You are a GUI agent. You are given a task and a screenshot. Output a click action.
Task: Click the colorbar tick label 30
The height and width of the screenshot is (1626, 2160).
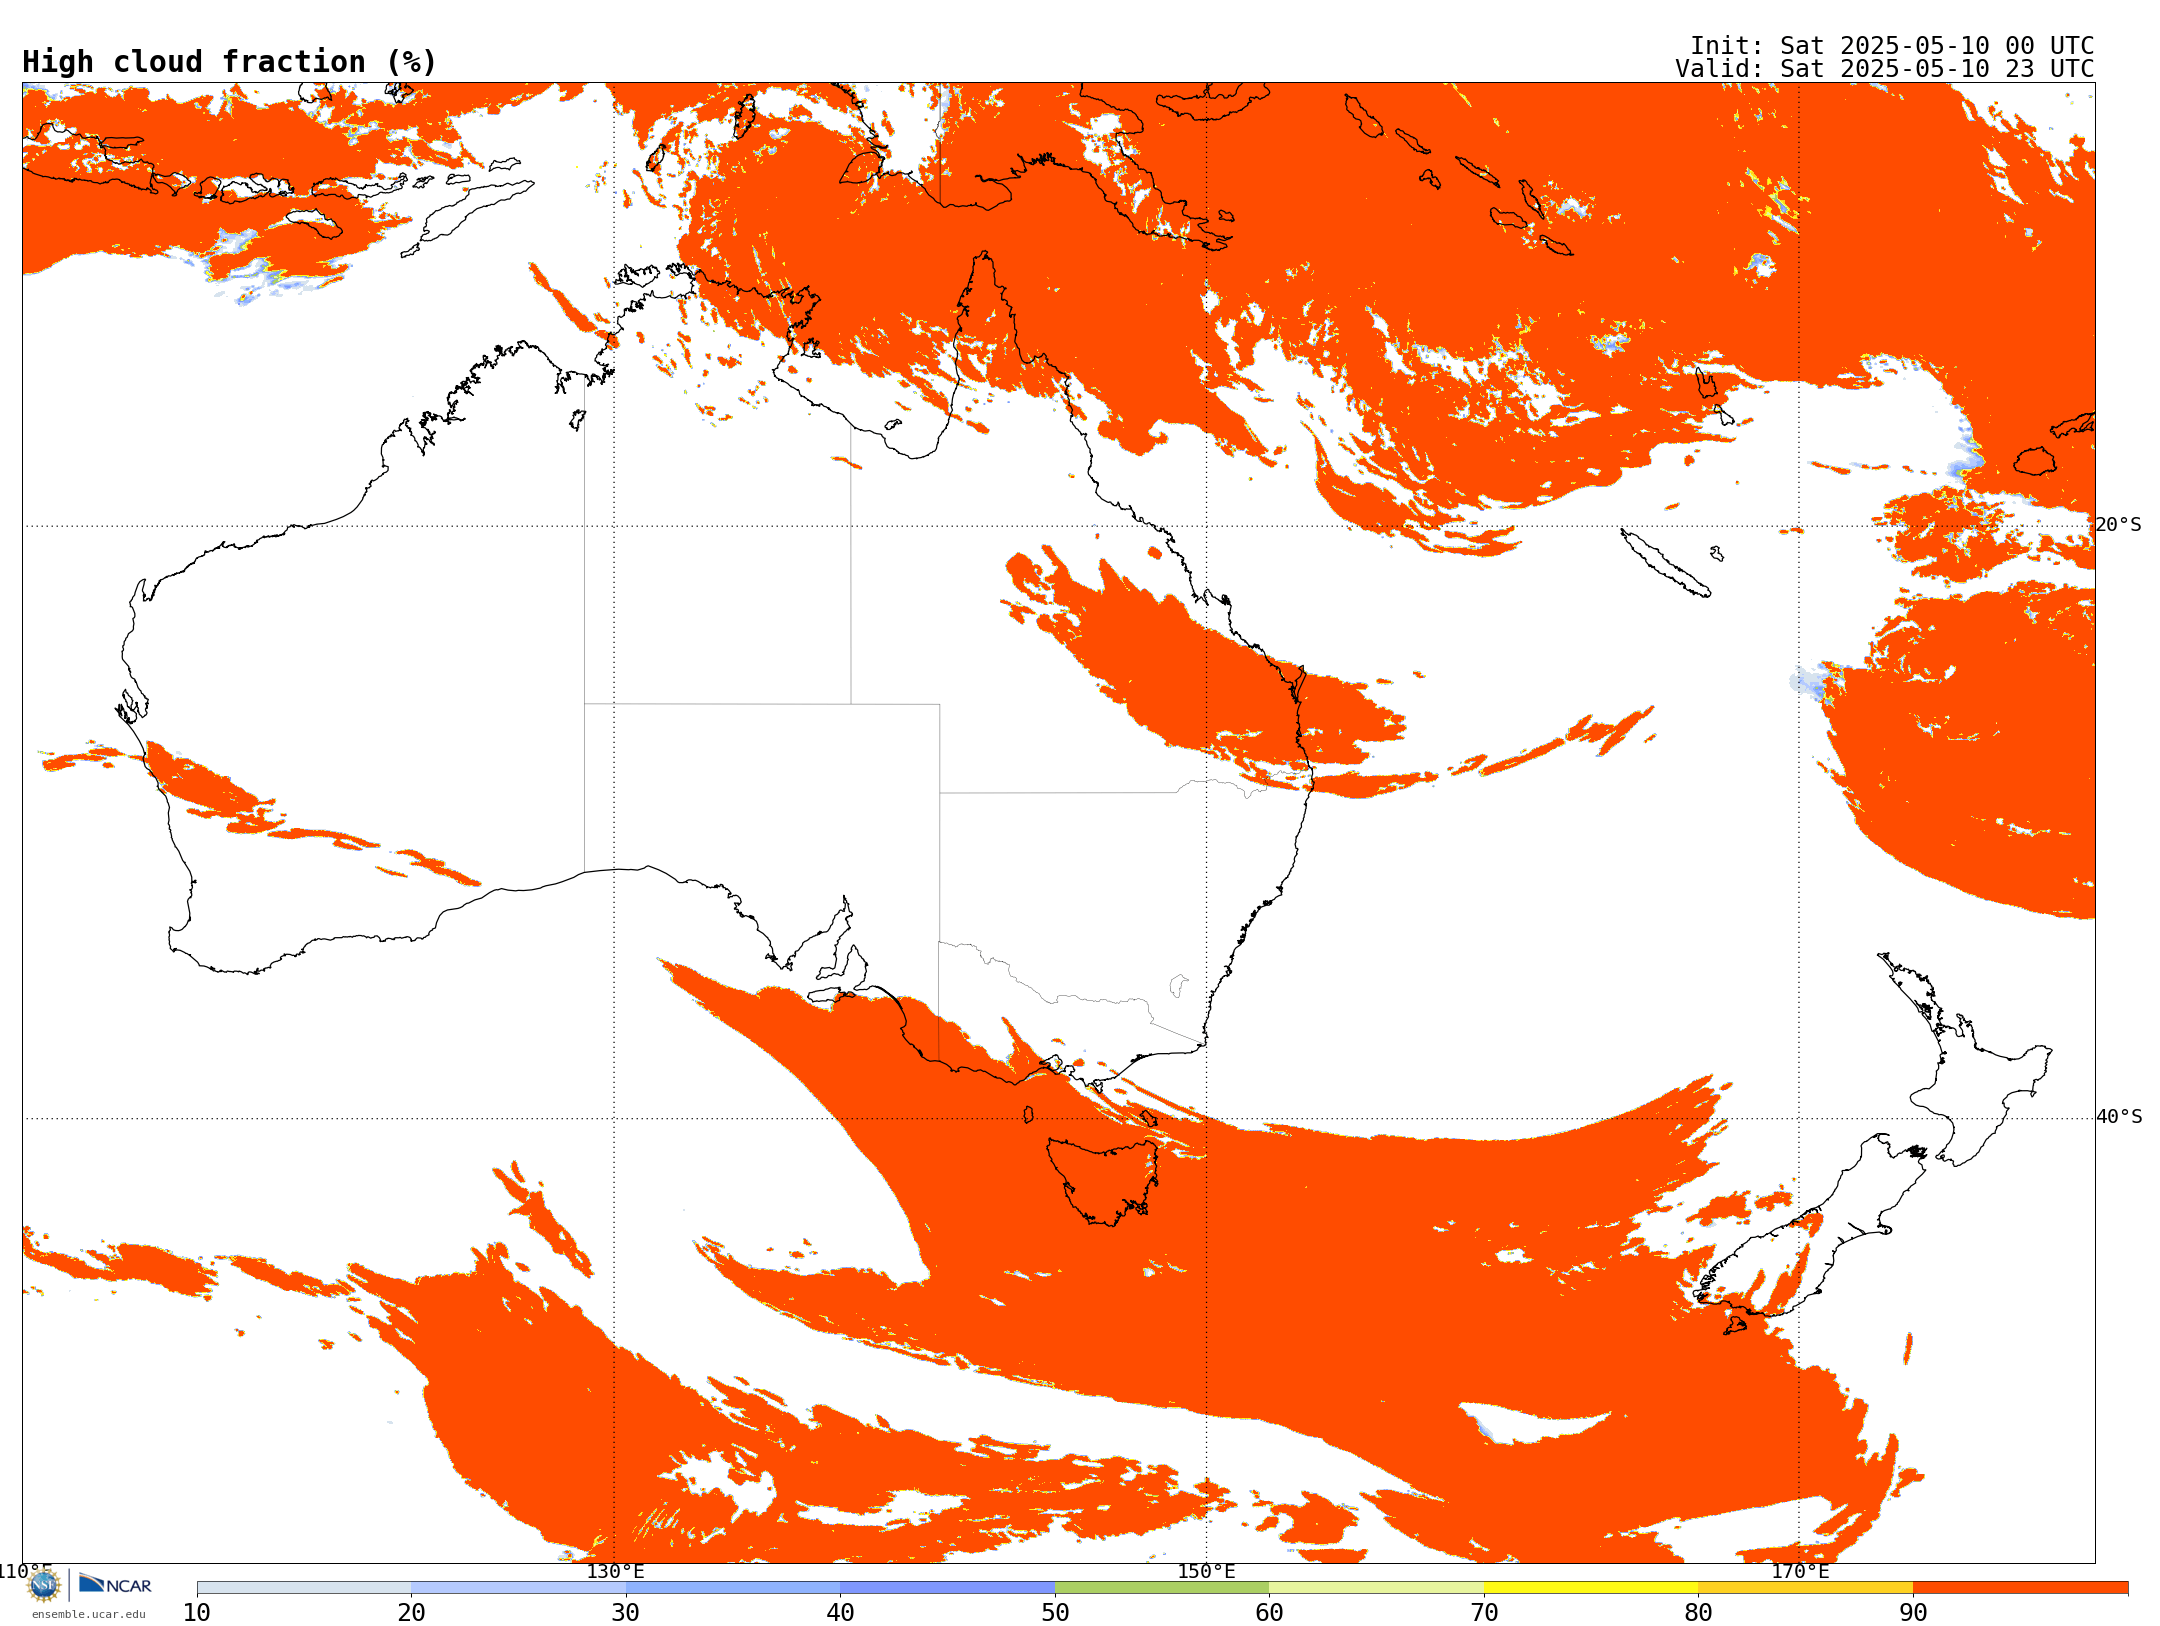tap(626, 1613)
